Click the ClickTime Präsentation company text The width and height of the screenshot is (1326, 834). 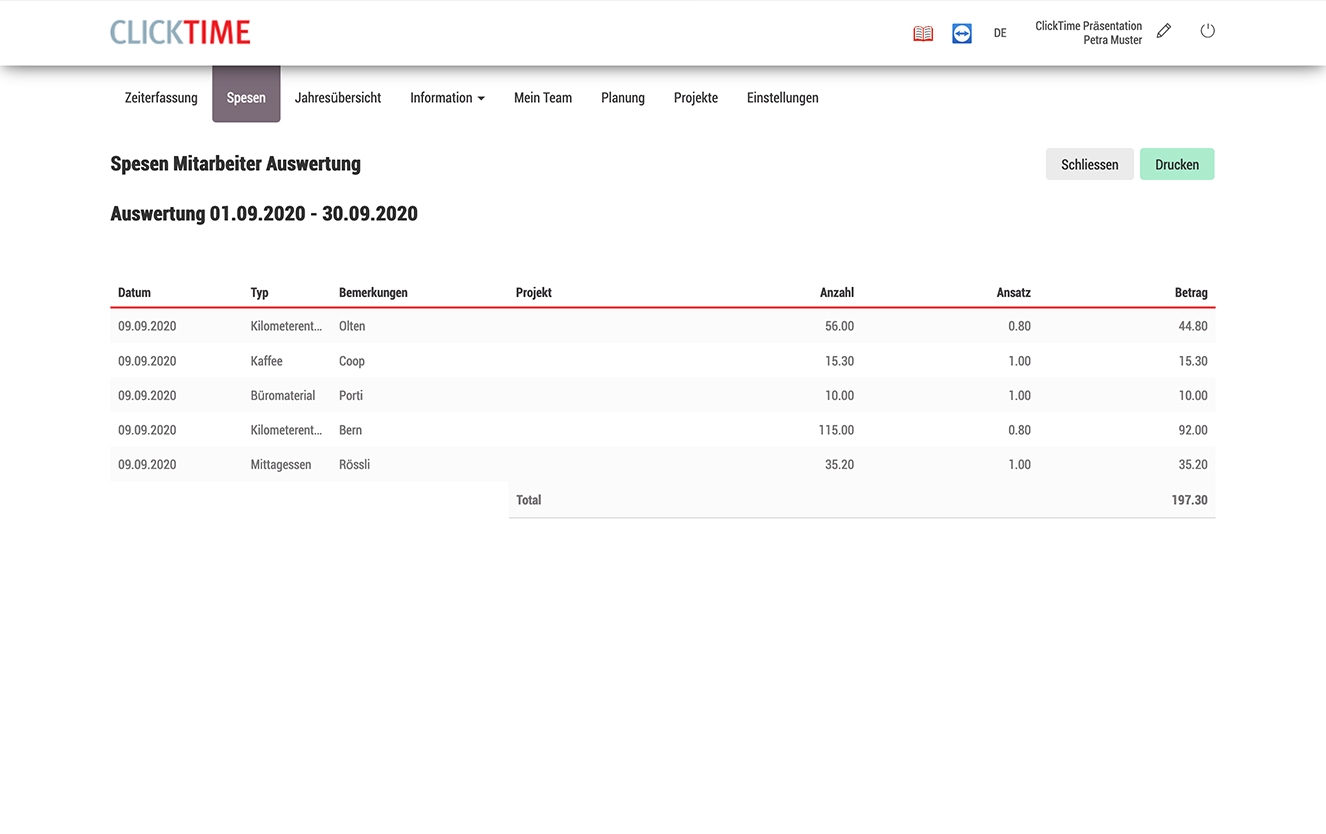tap(1088, 26)
